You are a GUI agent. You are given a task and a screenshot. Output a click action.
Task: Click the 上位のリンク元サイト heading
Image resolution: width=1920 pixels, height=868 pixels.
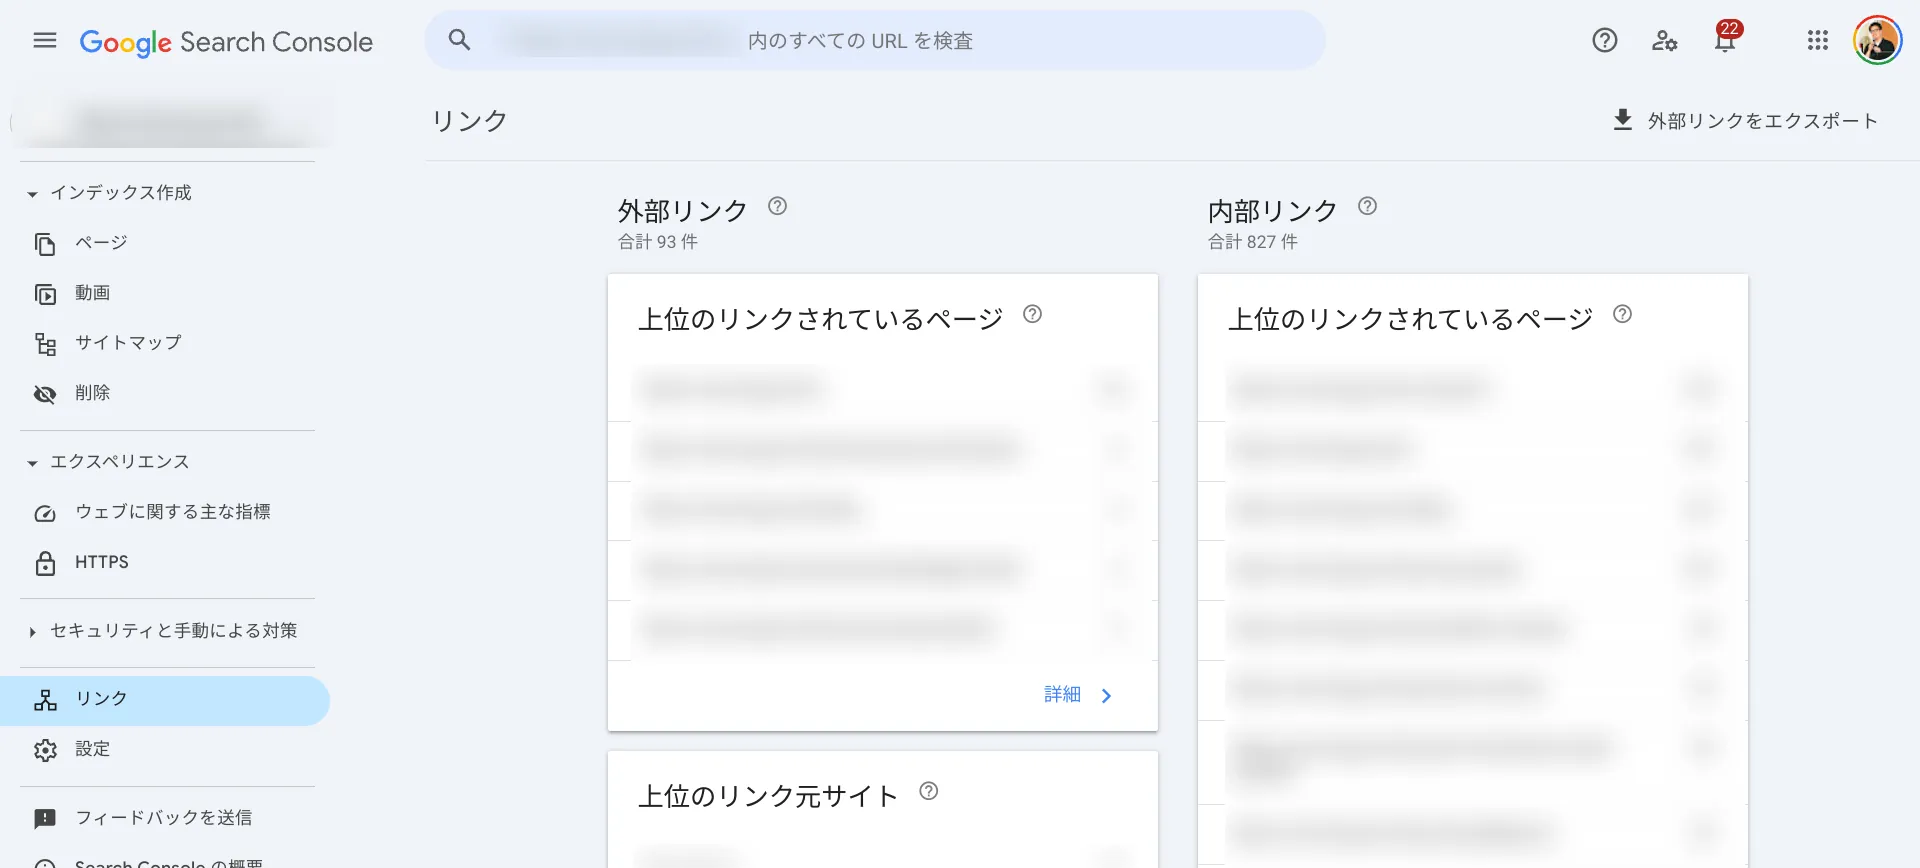pyautogui.click(x=768, y=797)
